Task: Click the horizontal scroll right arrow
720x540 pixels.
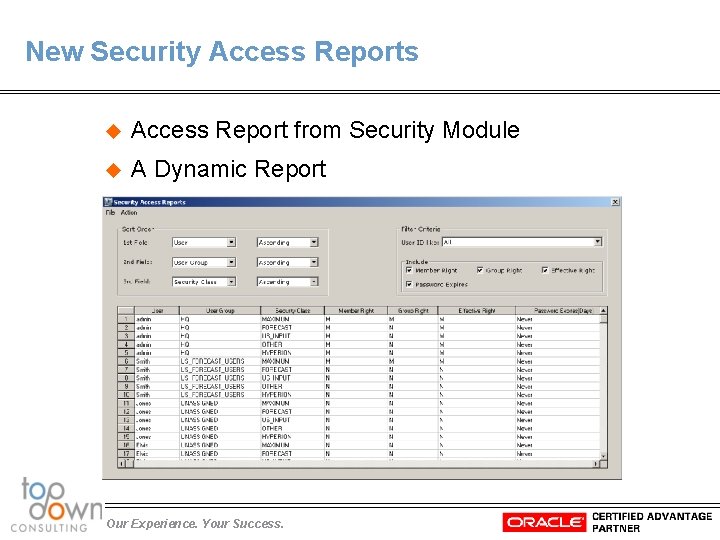Action: coord(596,464)
